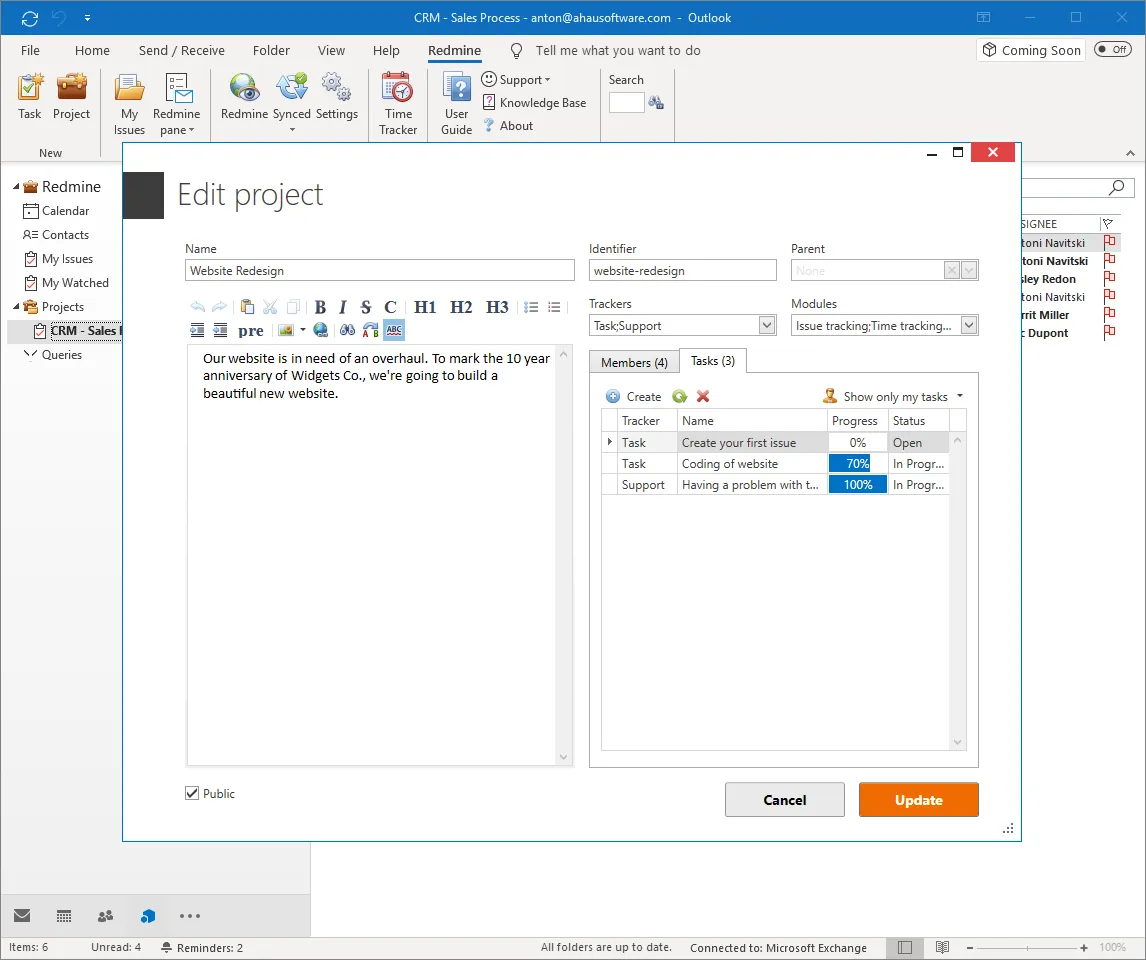
Task: Open the View ribbon tab
Action: pos(331,50)
